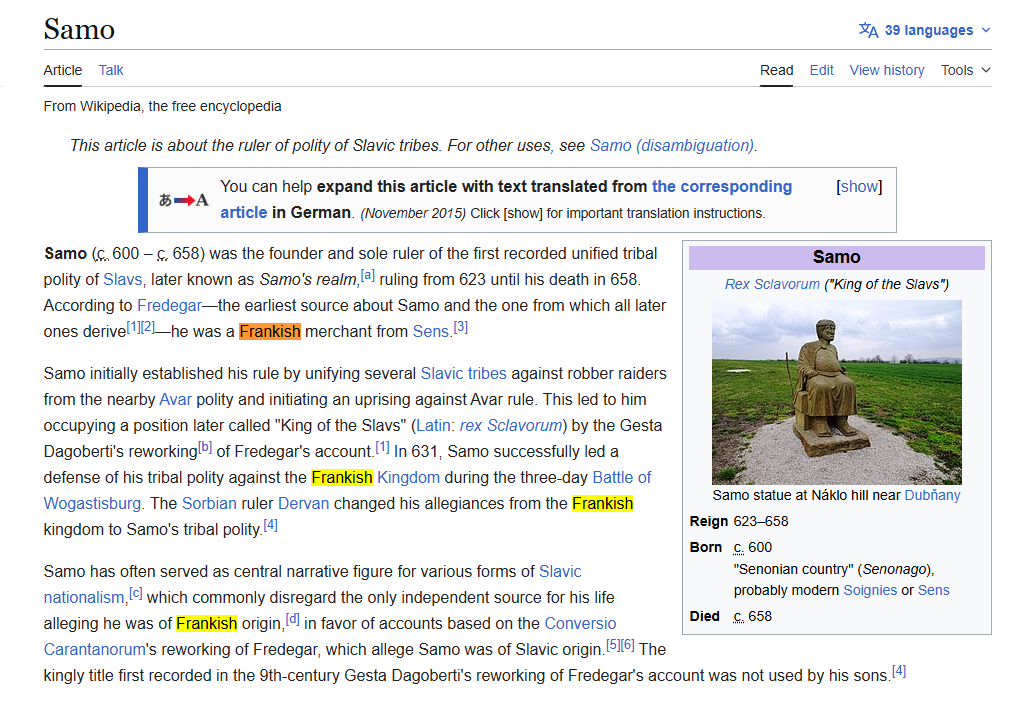The height and width of the screenshot is (707, 1017).
Task: Select the Read tab
Action: tap(777, 70)
